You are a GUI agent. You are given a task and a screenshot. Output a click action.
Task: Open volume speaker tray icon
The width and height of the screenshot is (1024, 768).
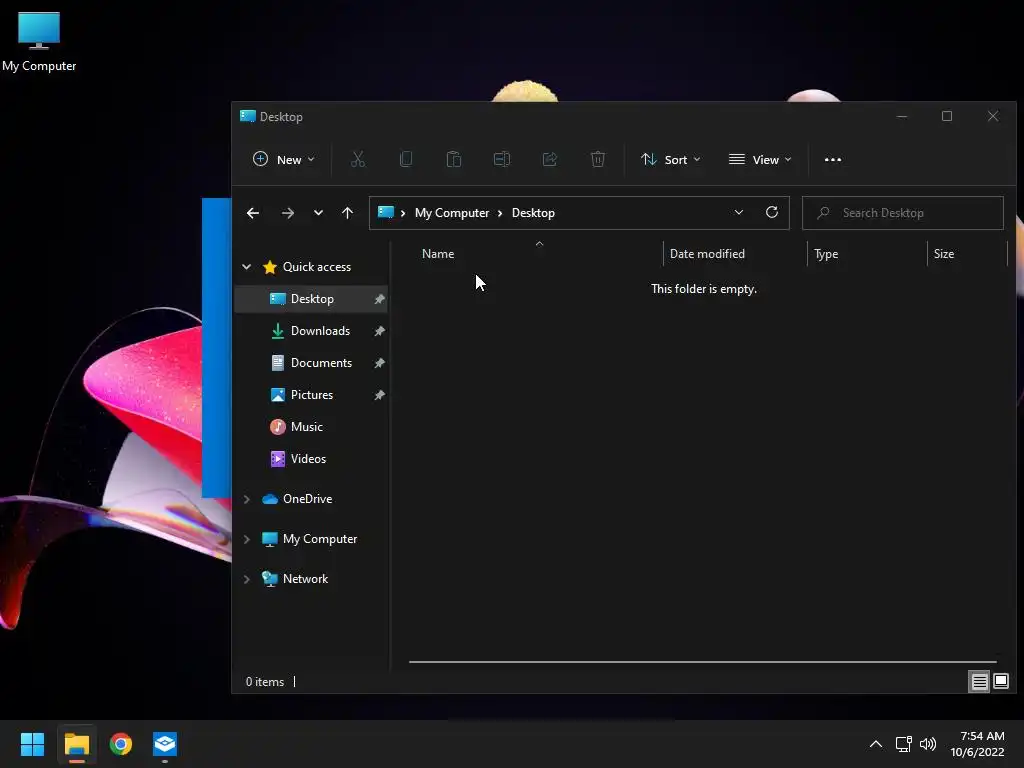928,744
